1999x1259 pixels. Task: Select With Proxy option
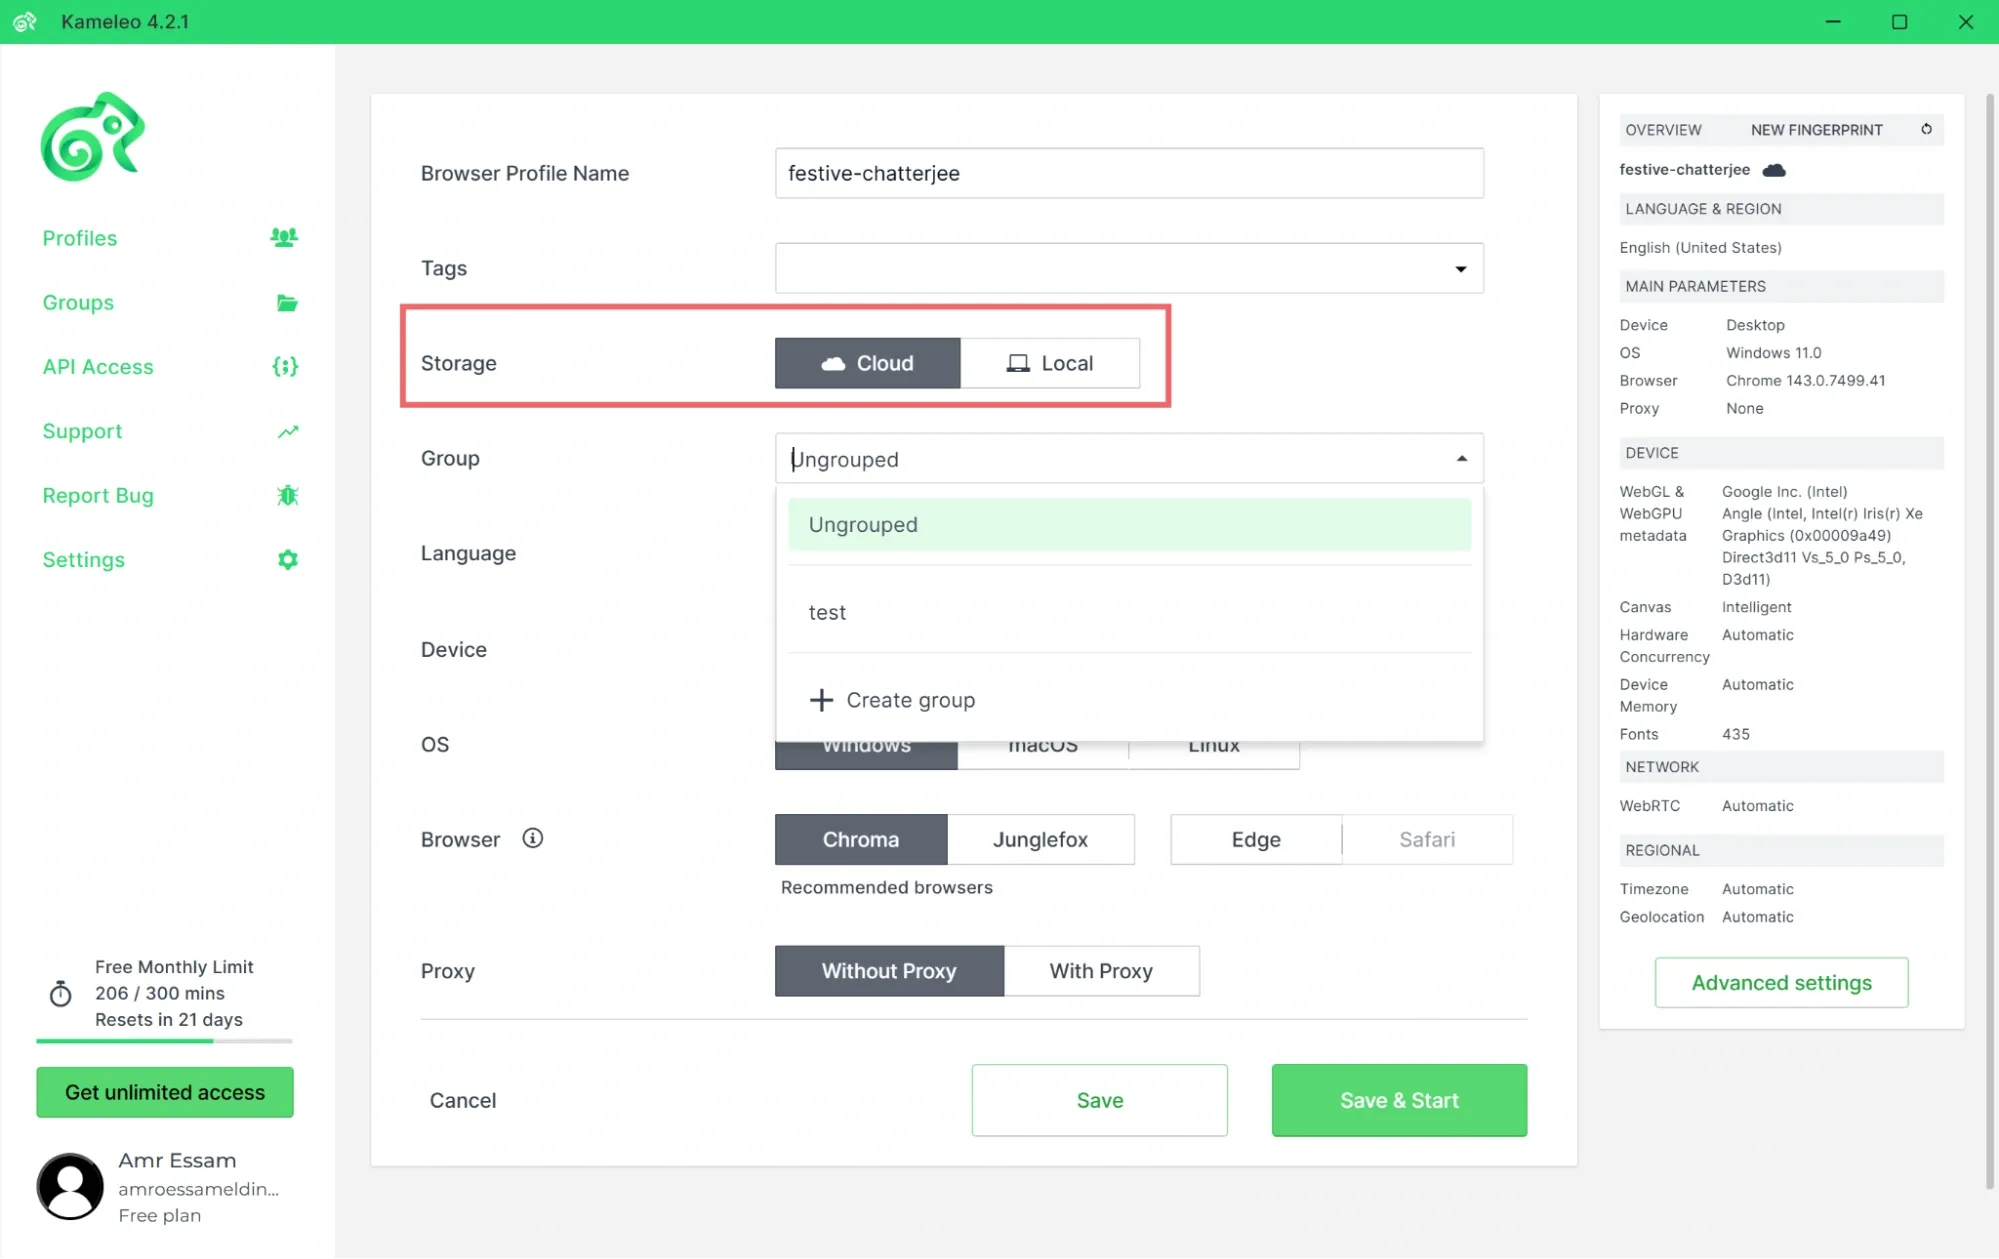tap(1101, 970)
